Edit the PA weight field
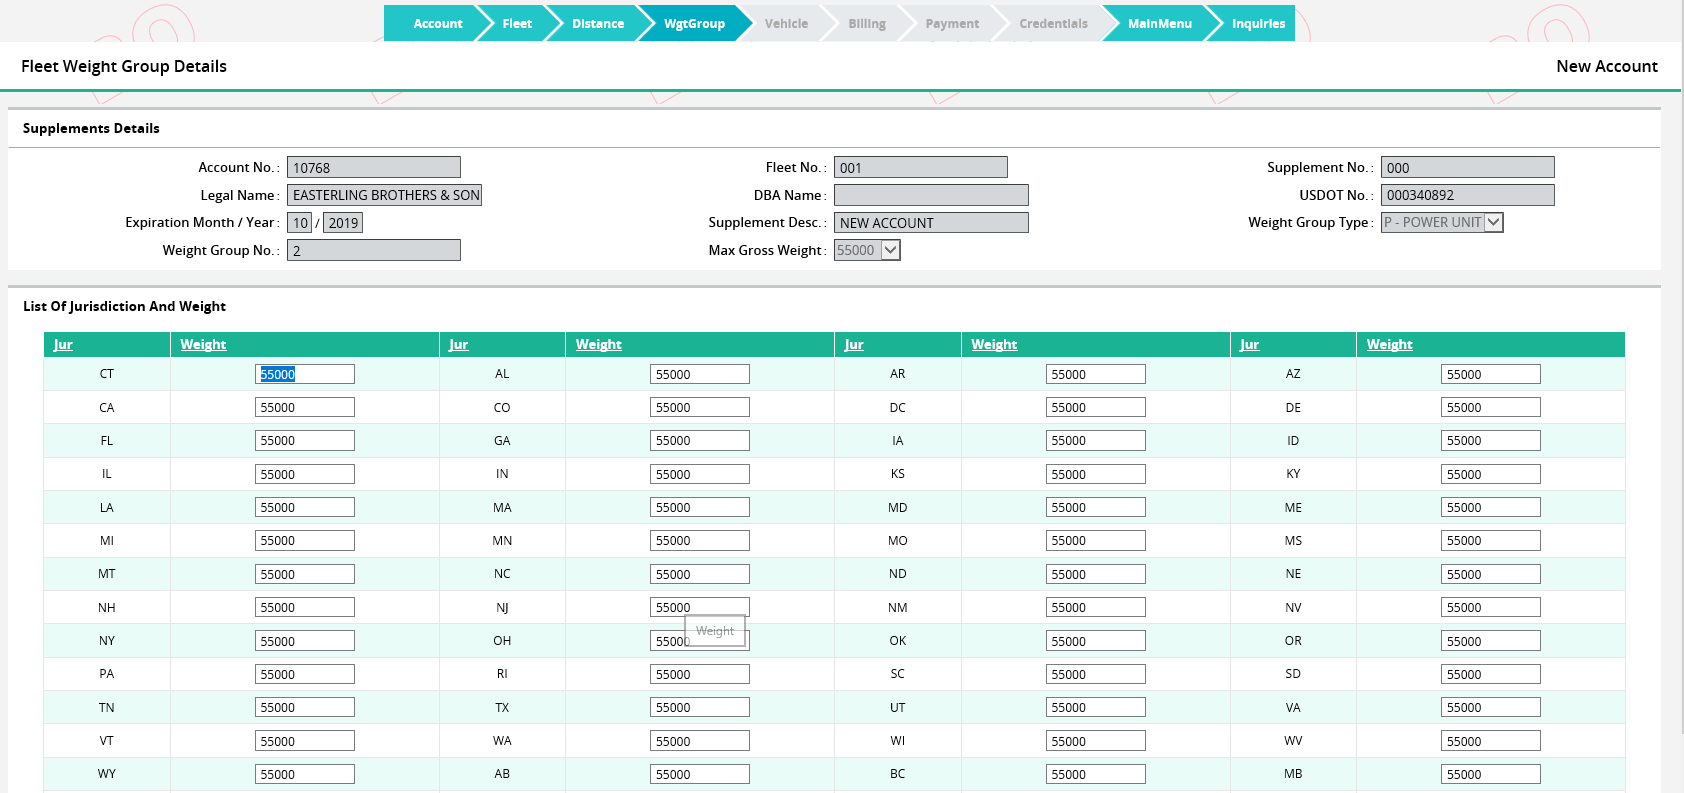The image size is (1684, 793). tap(305, 674)
